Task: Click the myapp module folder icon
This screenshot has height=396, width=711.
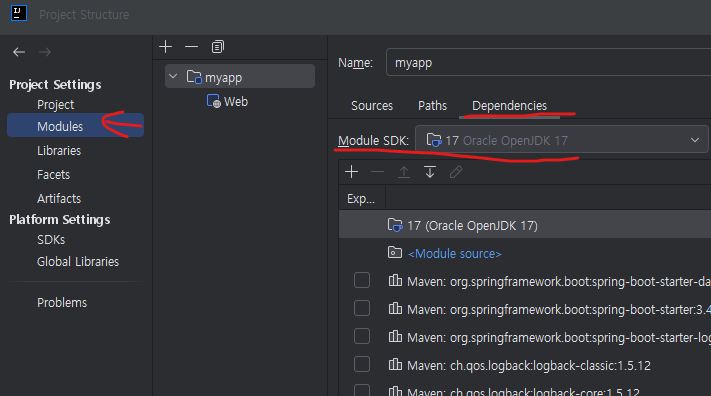Action: point(194,77)
